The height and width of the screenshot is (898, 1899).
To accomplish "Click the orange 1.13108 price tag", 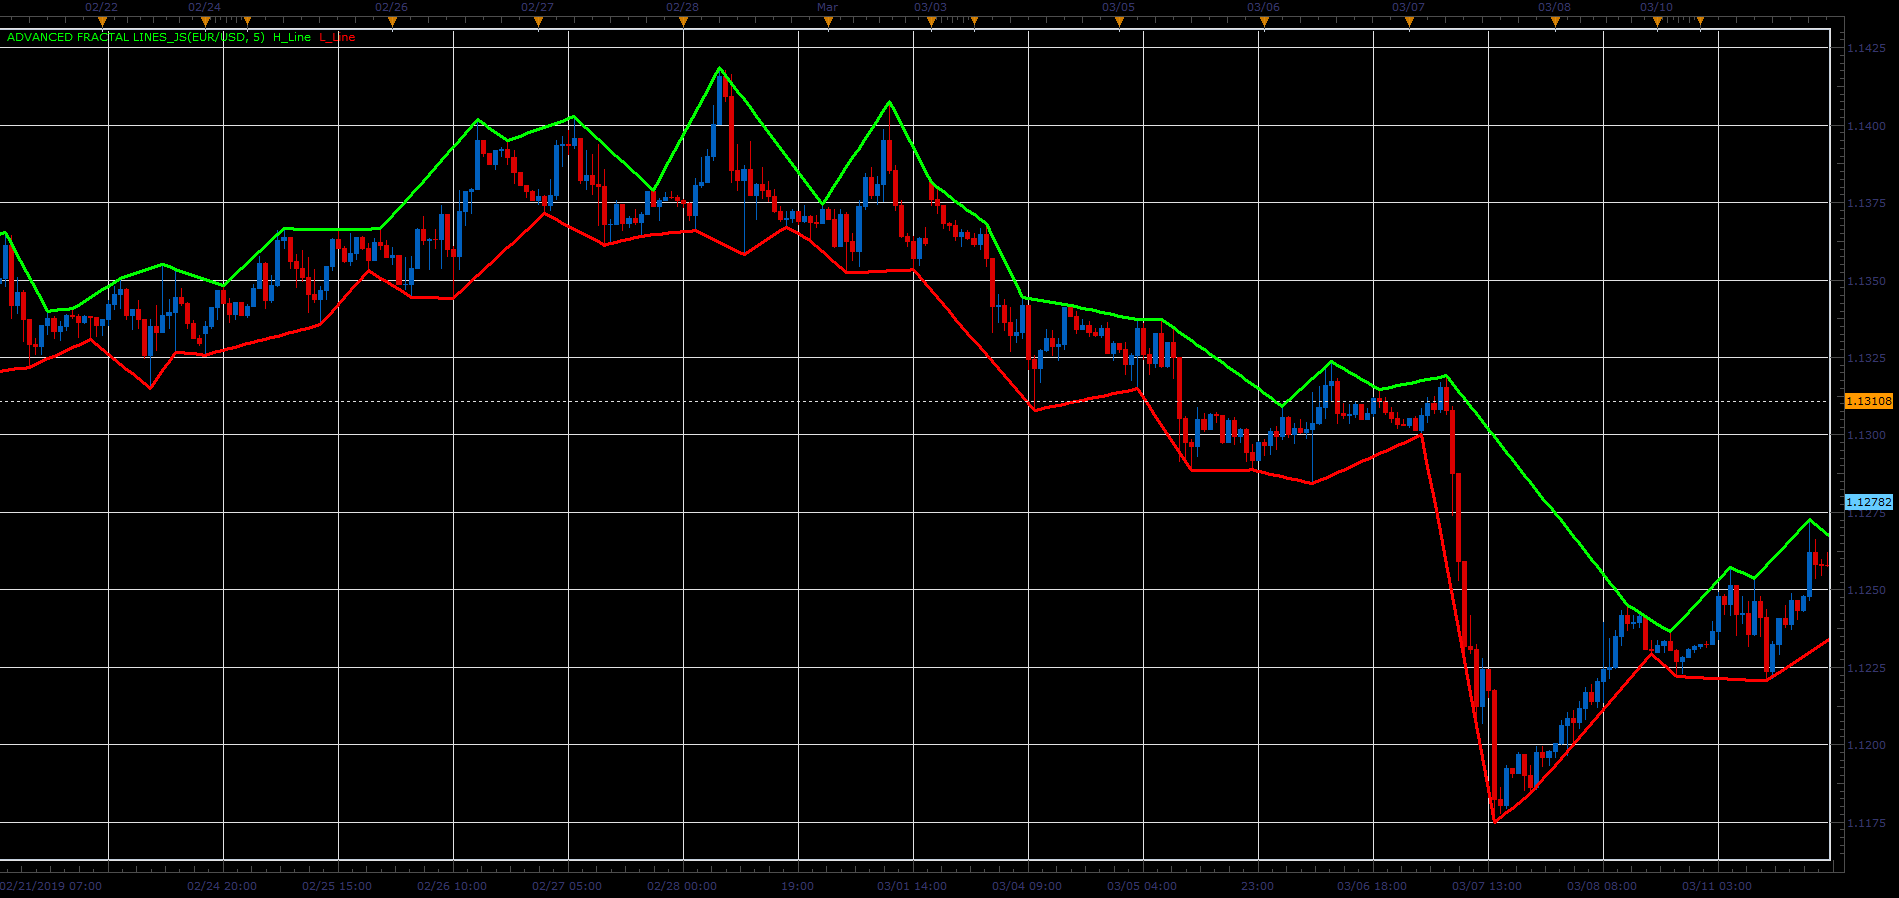I will [x=1868, y=401].
